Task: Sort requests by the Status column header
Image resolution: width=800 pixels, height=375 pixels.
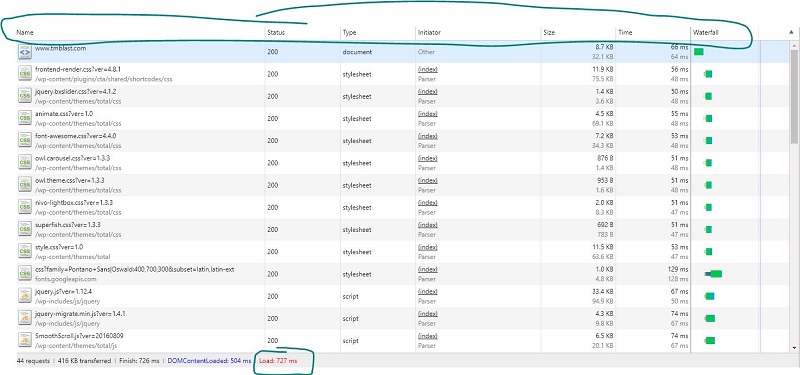Action: (x=276, y=32)
